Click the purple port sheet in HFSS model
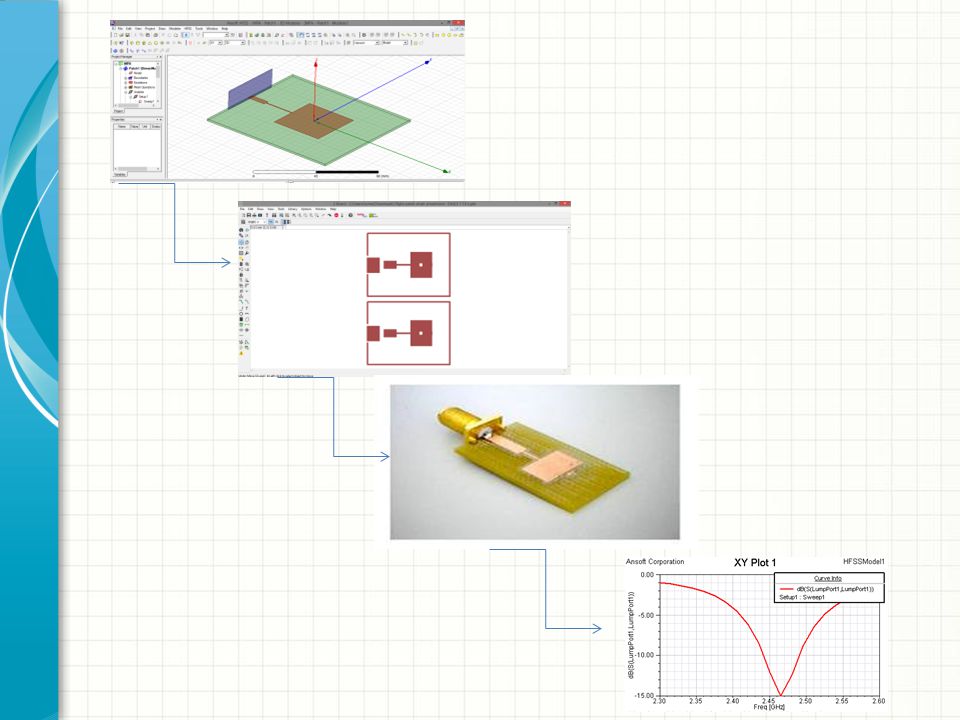960x720 pixels. point(250,89)
